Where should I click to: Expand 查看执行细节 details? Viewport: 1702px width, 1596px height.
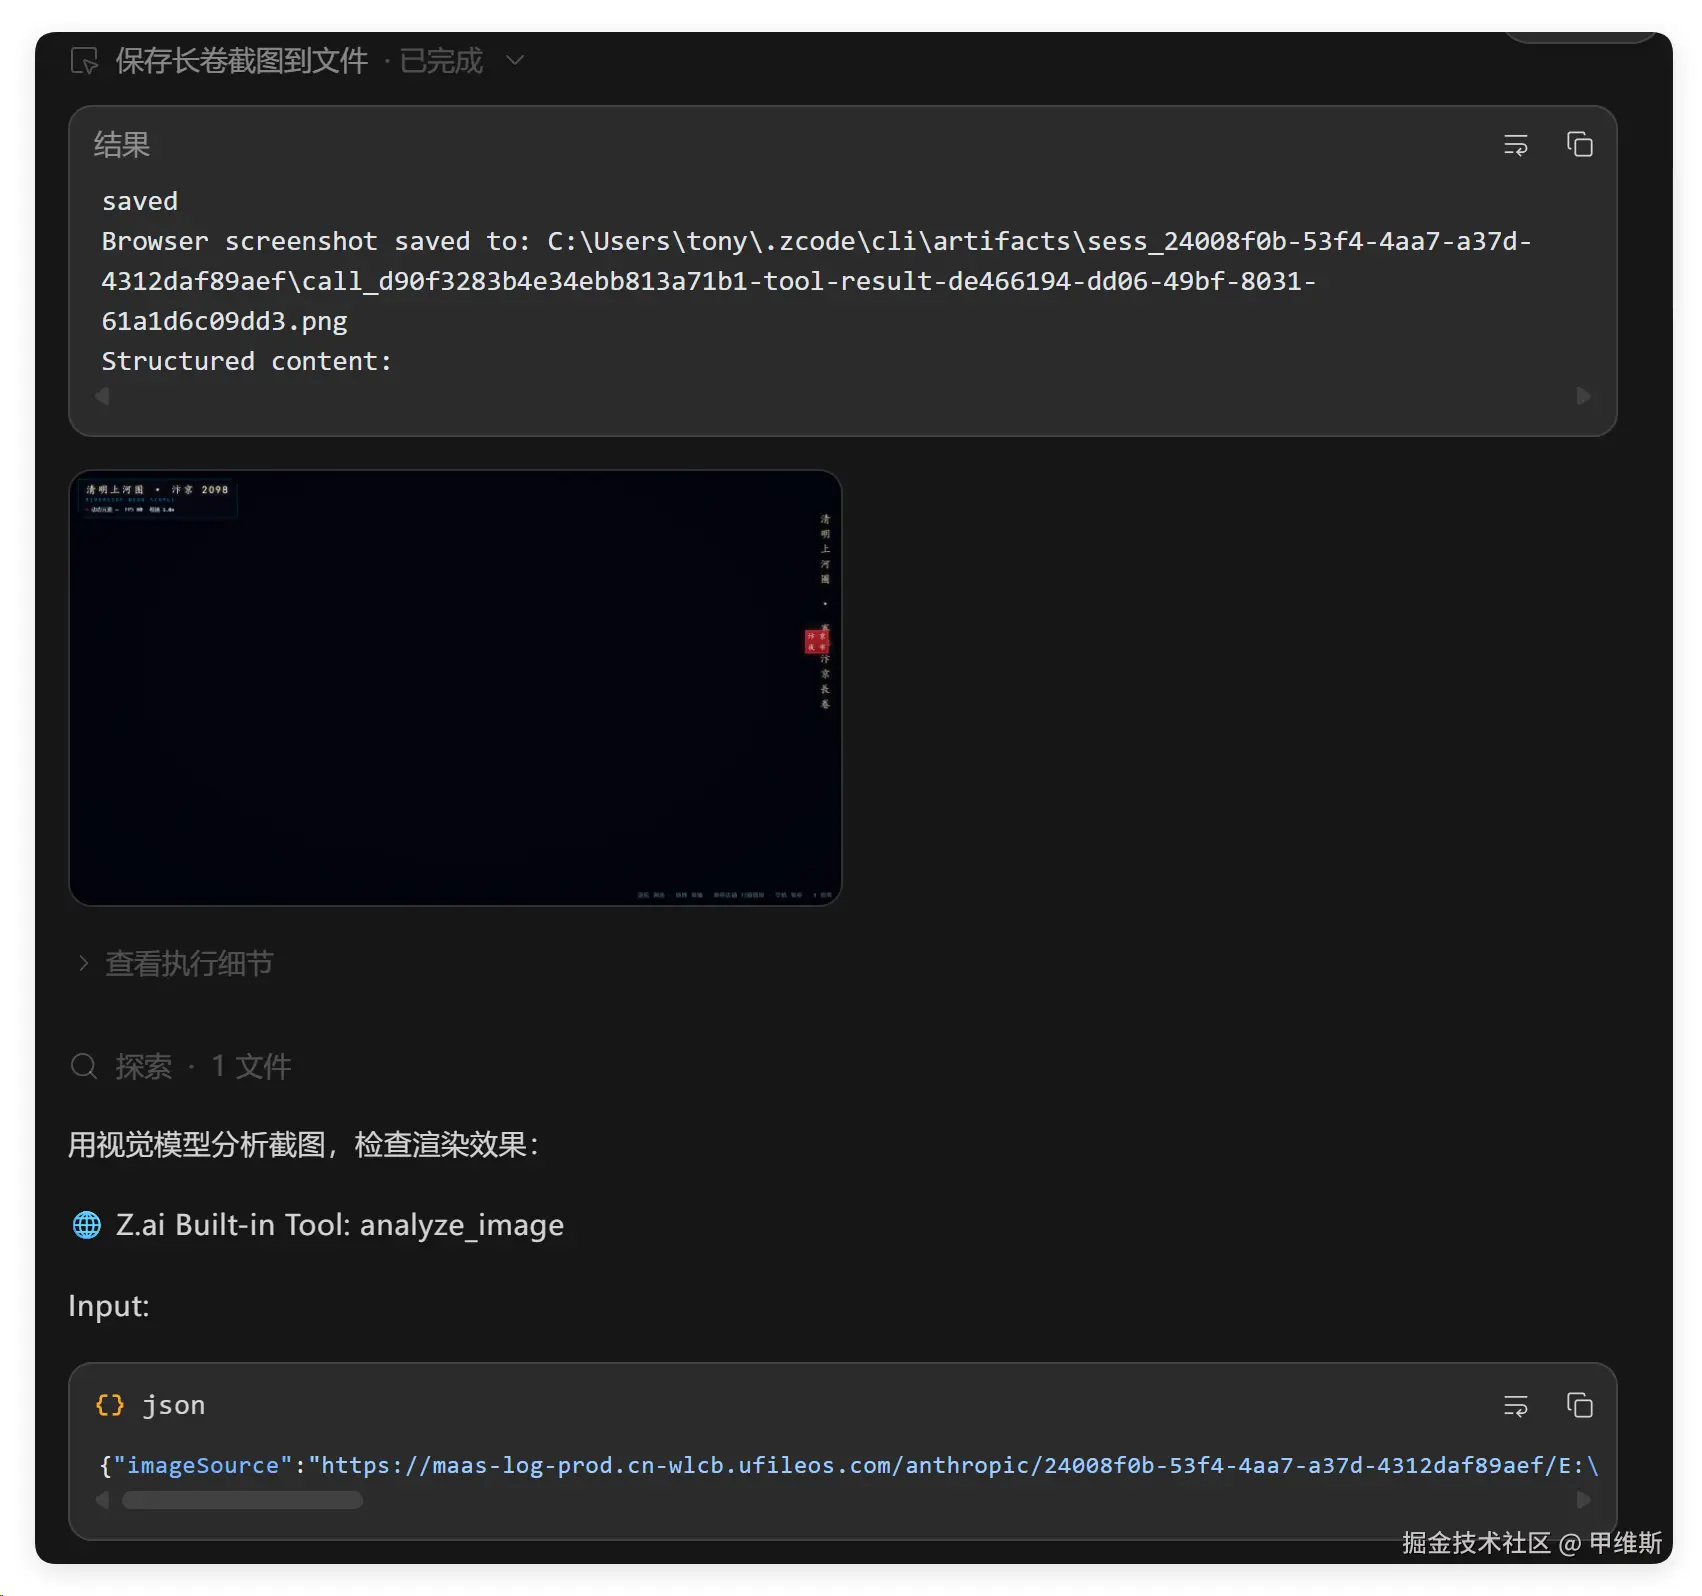175,963
